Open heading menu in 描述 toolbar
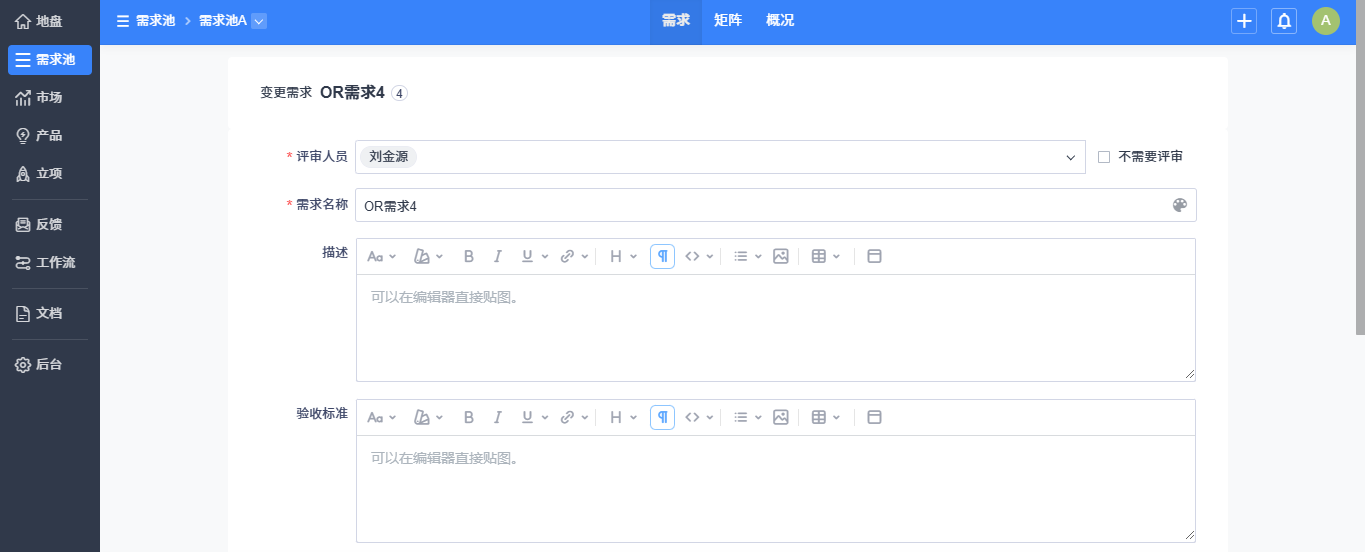 (x=623, y=257)
